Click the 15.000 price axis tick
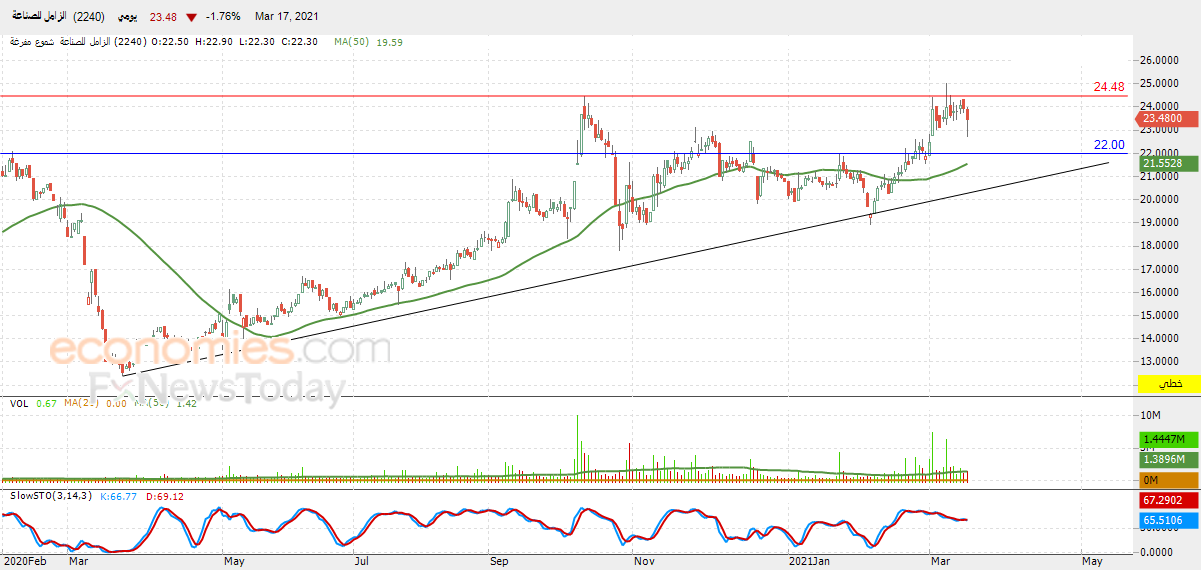The width and height of the screenshot is (1201, 570). pos(1159,315)
